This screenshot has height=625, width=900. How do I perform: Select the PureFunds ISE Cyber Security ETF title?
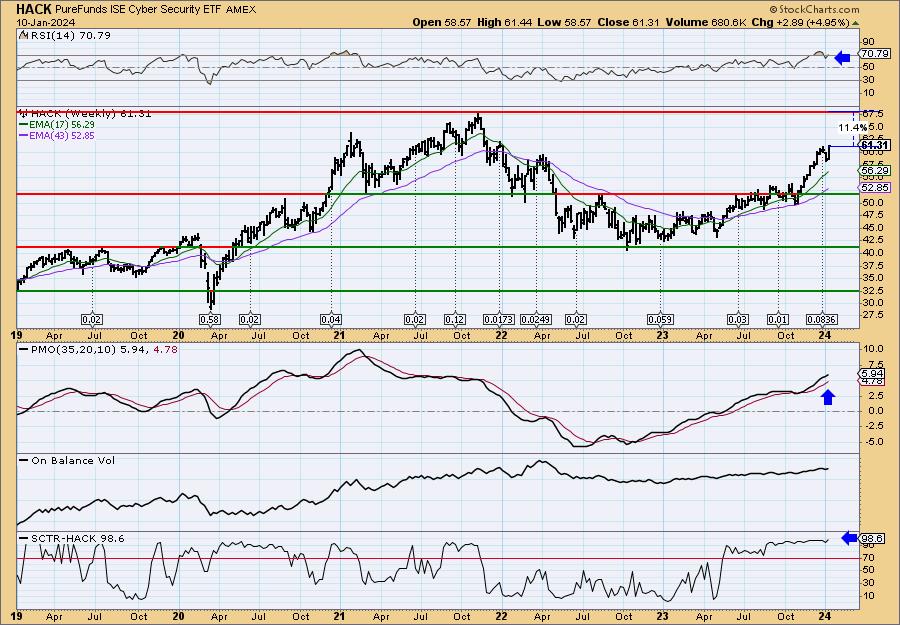[x=139, y=10]
